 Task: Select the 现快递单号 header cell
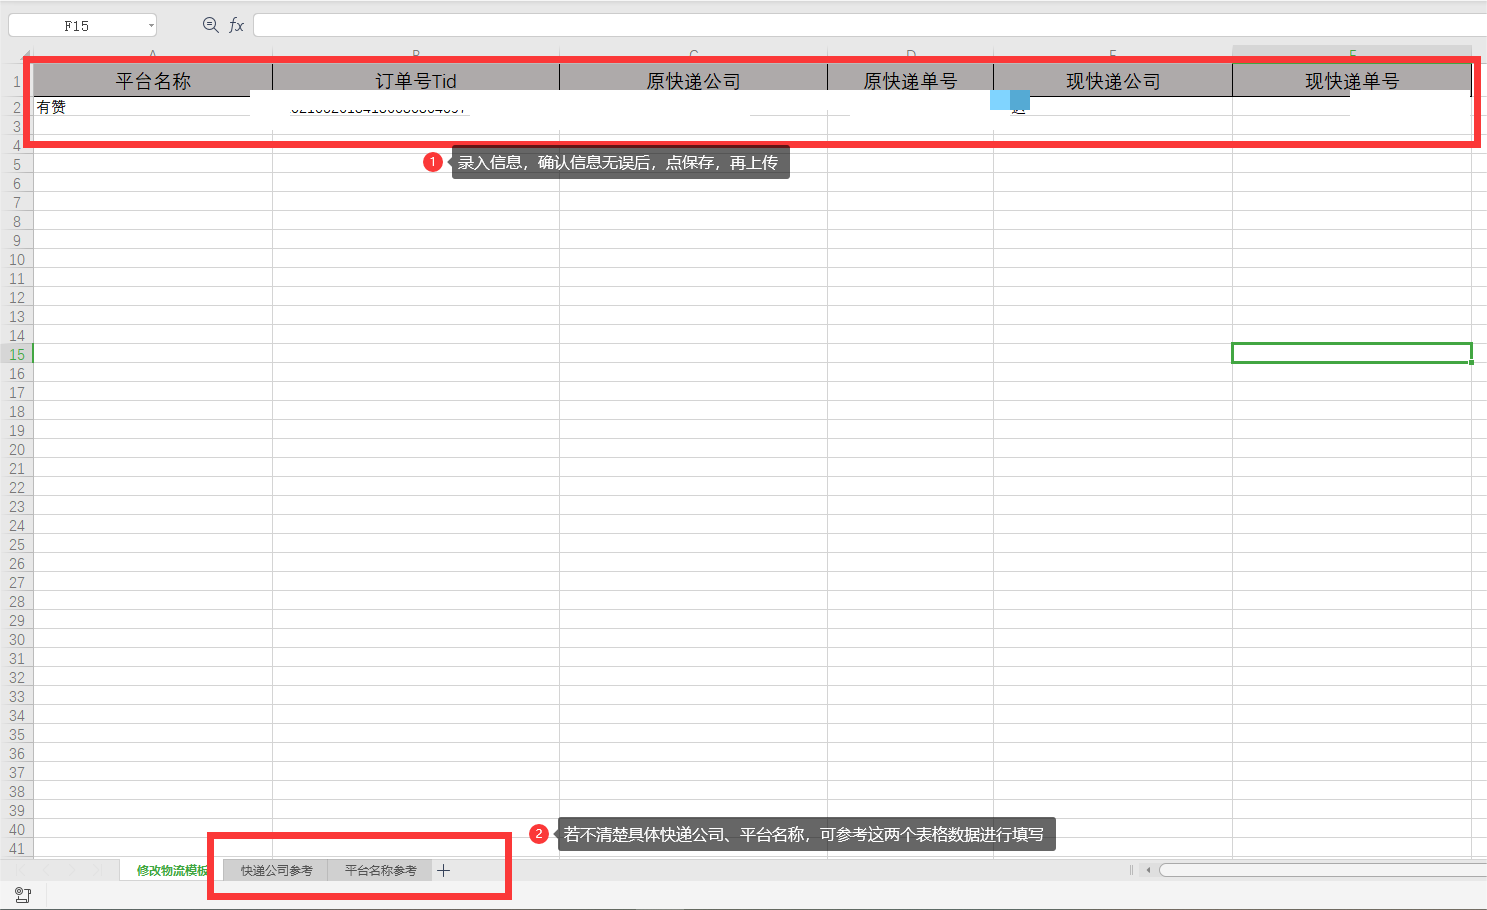[1352, 81]
